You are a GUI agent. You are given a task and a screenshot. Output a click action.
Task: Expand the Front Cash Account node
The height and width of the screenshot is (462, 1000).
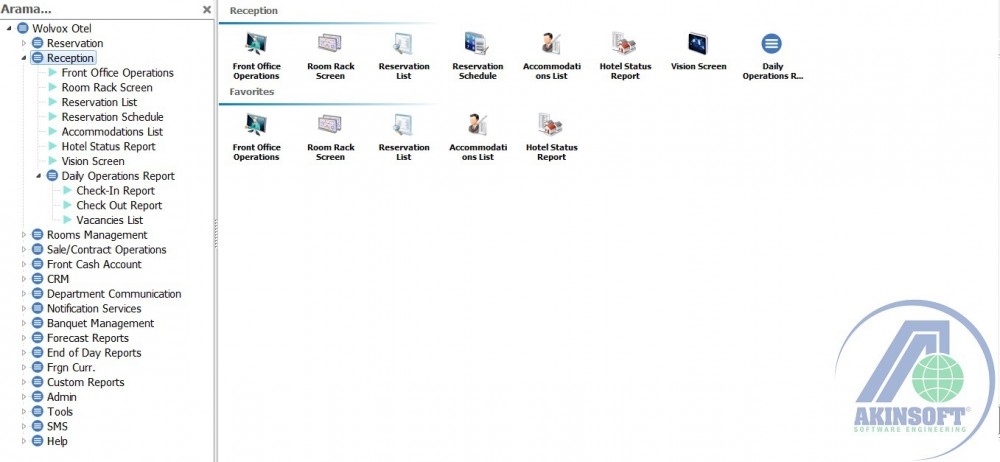pos(24,264)
